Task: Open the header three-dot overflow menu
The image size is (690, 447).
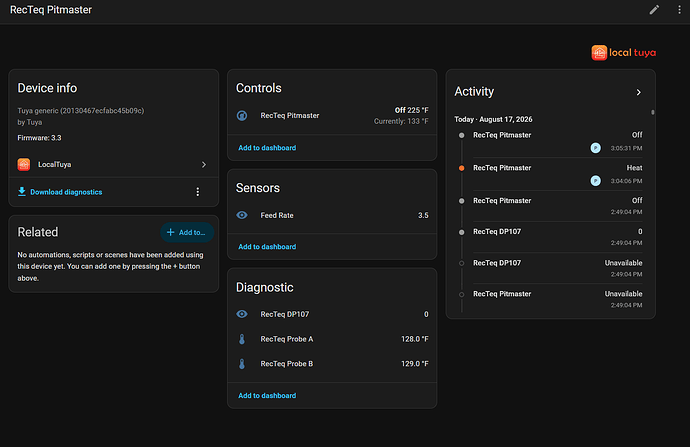Action: [679, 10]
